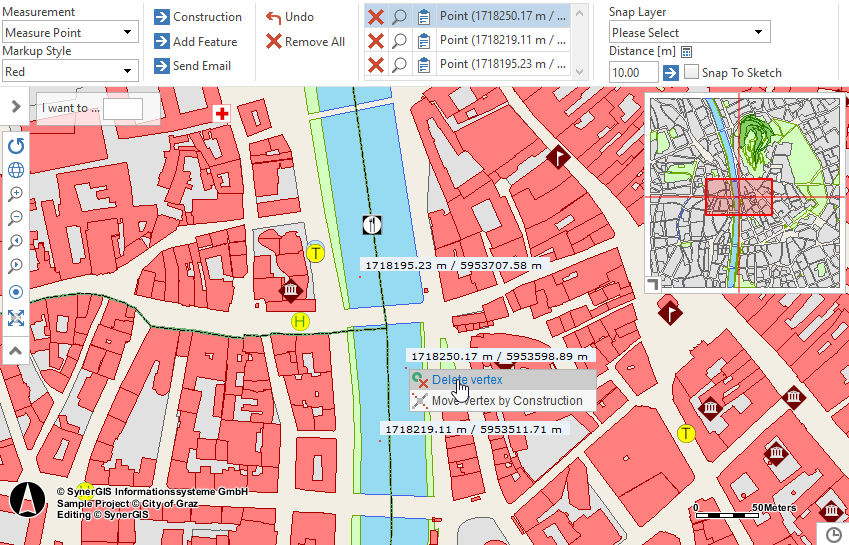Screen dimensions: 849x545
Task: Go to previous map extent
Action: coord(16,243)
